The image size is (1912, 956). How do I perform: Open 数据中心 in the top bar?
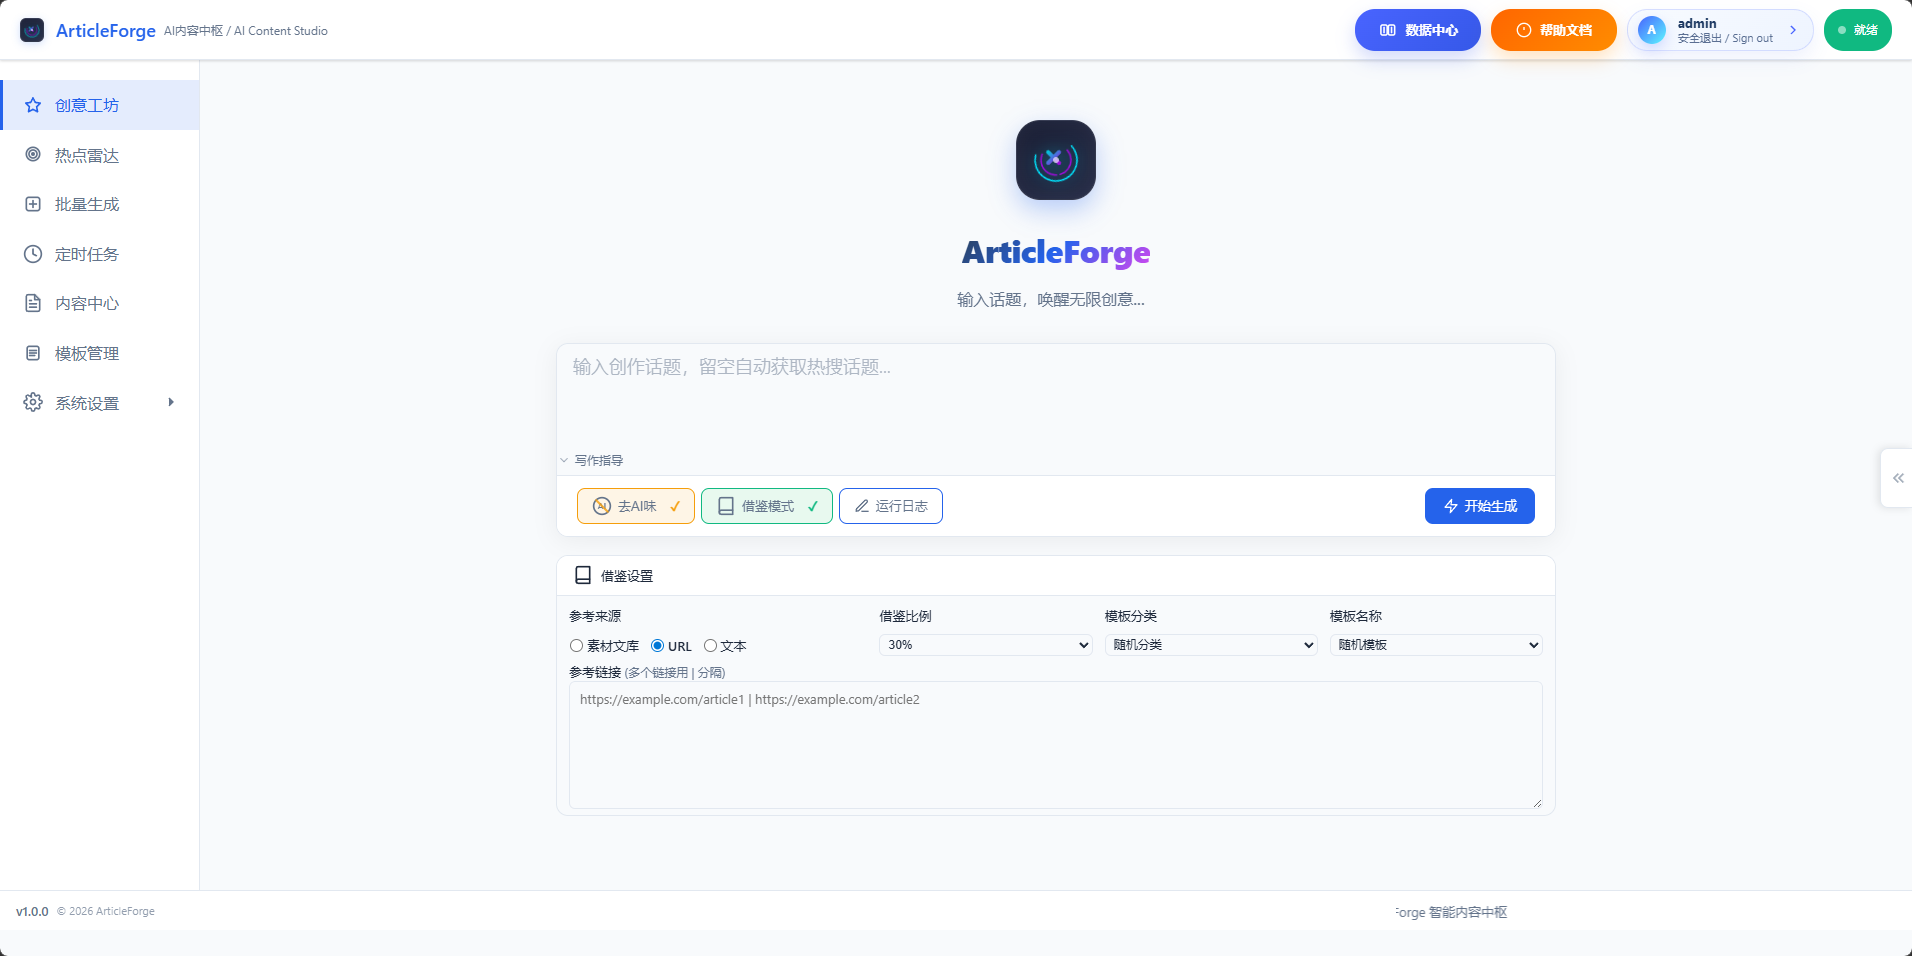[x=1417, y=30]
